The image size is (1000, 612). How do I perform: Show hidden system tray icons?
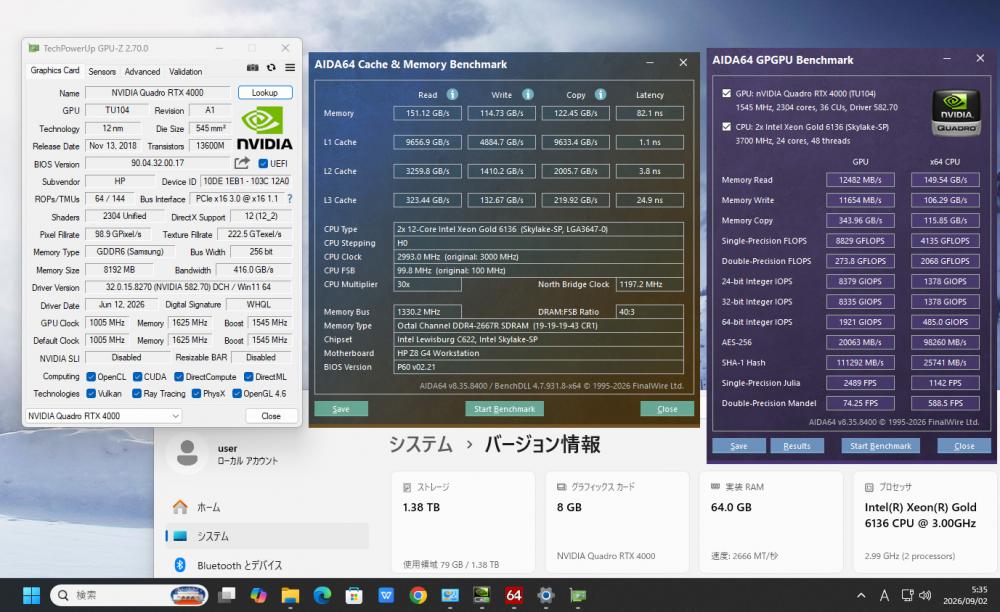pyautogui.click(x=861, y=595)
